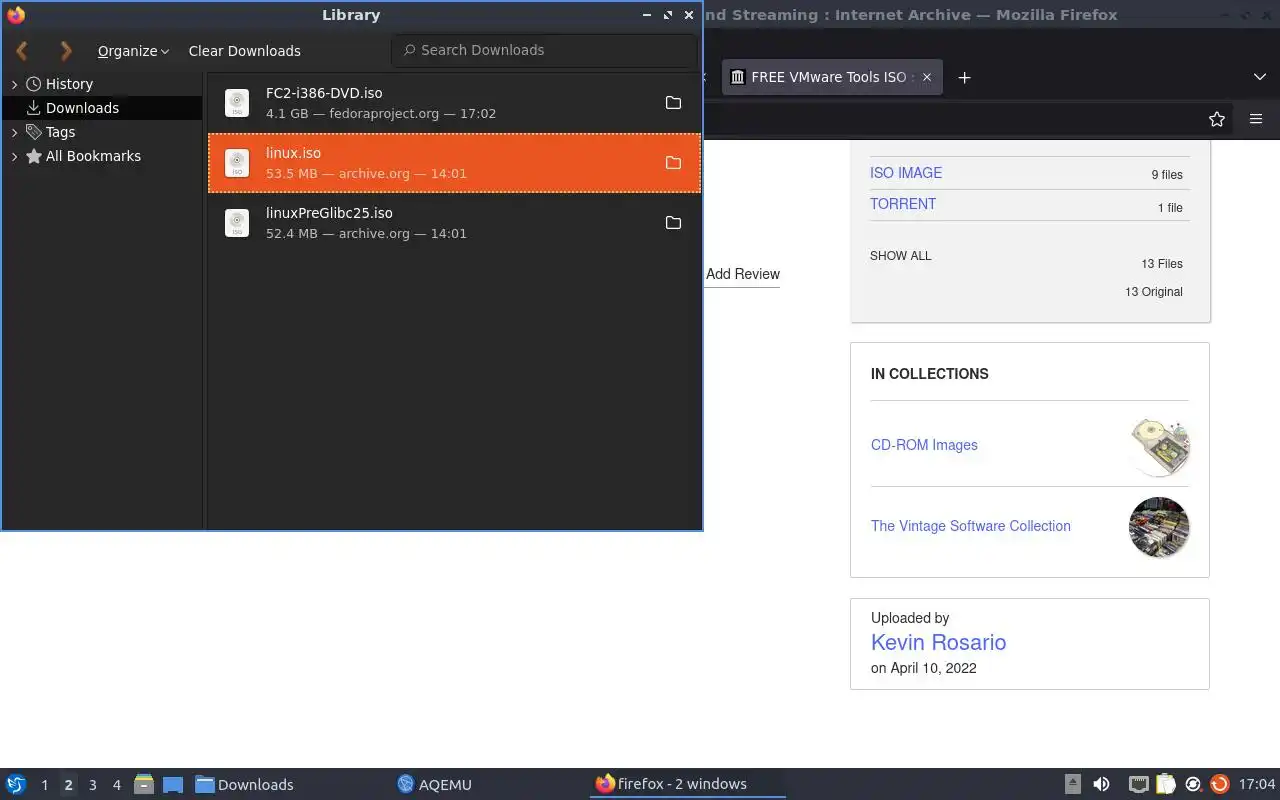Focus the Search Downloads field
The height and width of the screenshot is (800, 1280).
tap(544, 50)
